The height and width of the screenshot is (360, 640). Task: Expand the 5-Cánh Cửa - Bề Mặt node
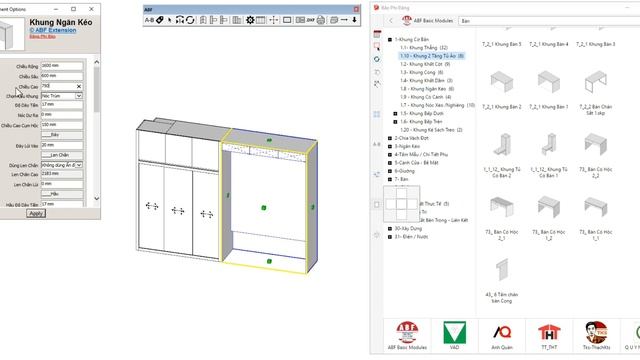tap(390, 163)
